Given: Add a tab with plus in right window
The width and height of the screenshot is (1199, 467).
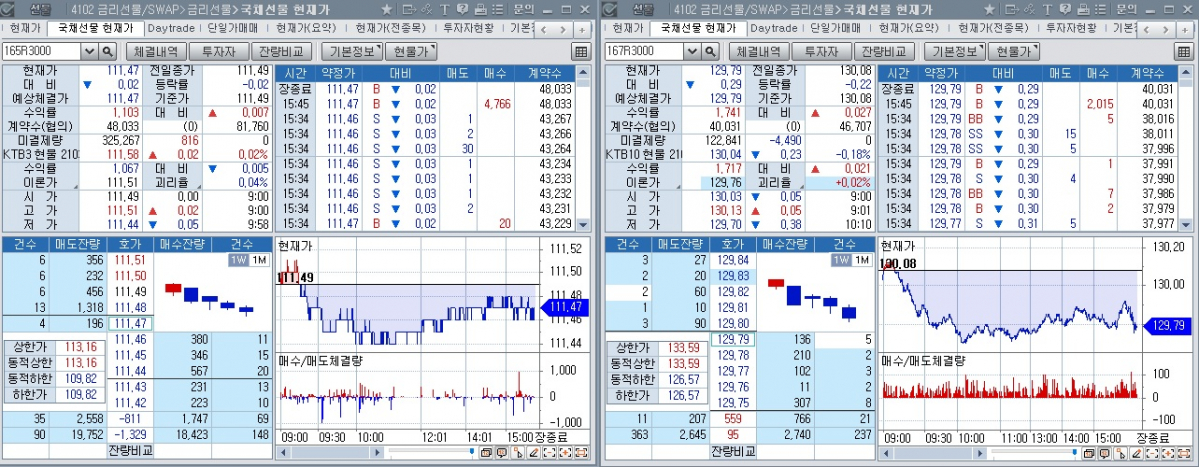Looking at the screenshot, I should click(1184, 30).
